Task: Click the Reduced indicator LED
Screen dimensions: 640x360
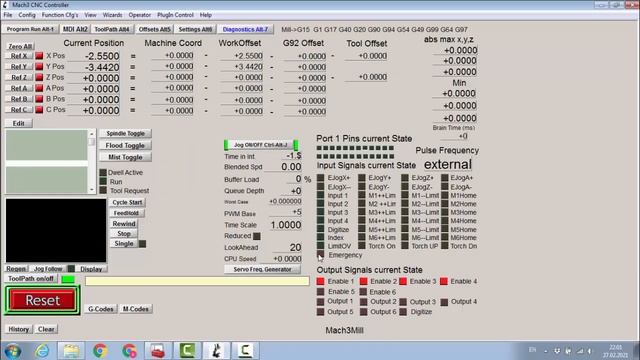Action: [x=256, y=236]
